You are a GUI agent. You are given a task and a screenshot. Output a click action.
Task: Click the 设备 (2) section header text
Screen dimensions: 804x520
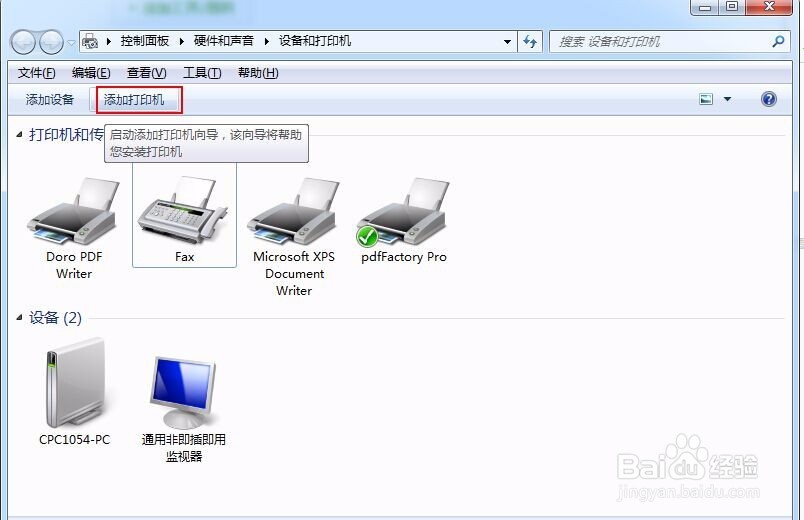55,318
